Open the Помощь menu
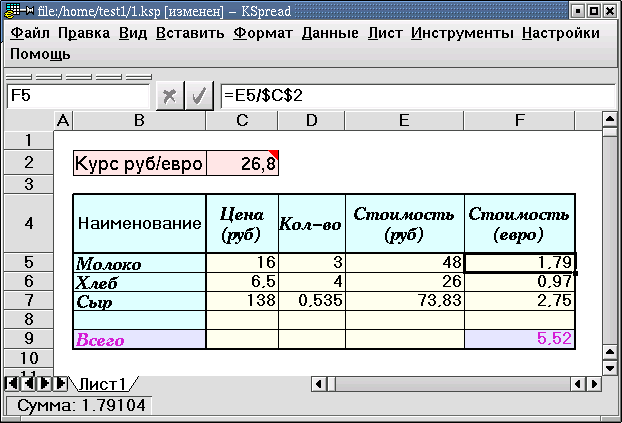 point(40,54)
